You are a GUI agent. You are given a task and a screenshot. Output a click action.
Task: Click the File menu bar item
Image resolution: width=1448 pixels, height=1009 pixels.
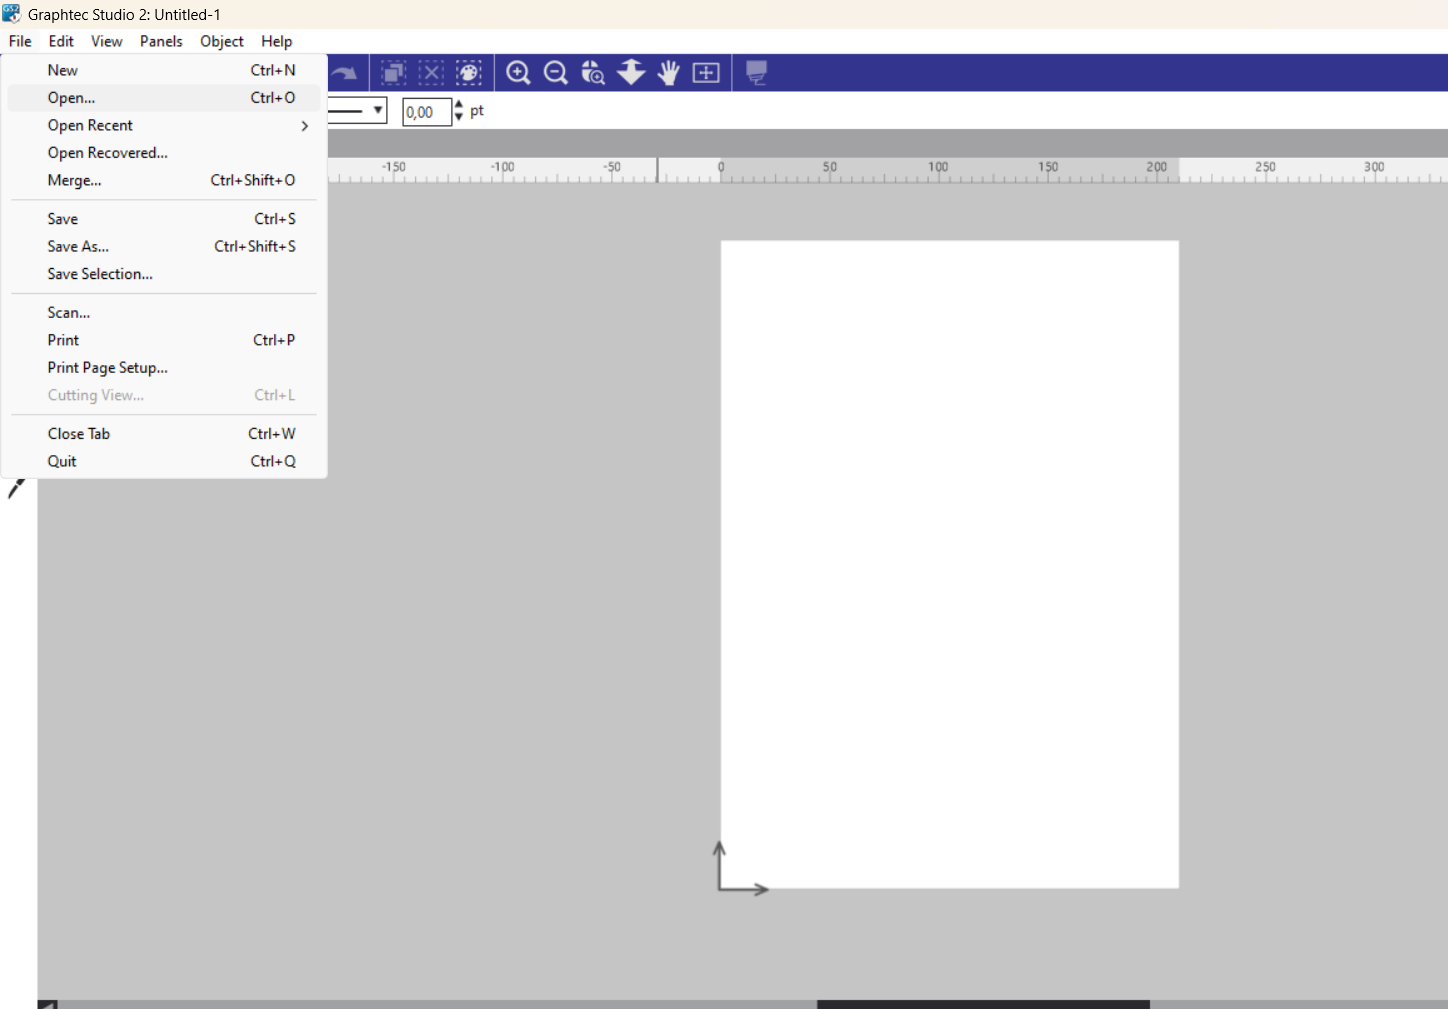pyautogui.click(x=20, y=41)
